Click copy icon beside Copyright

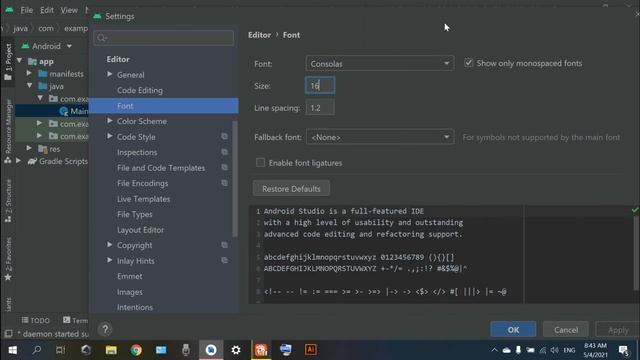[x=224, y=245]
